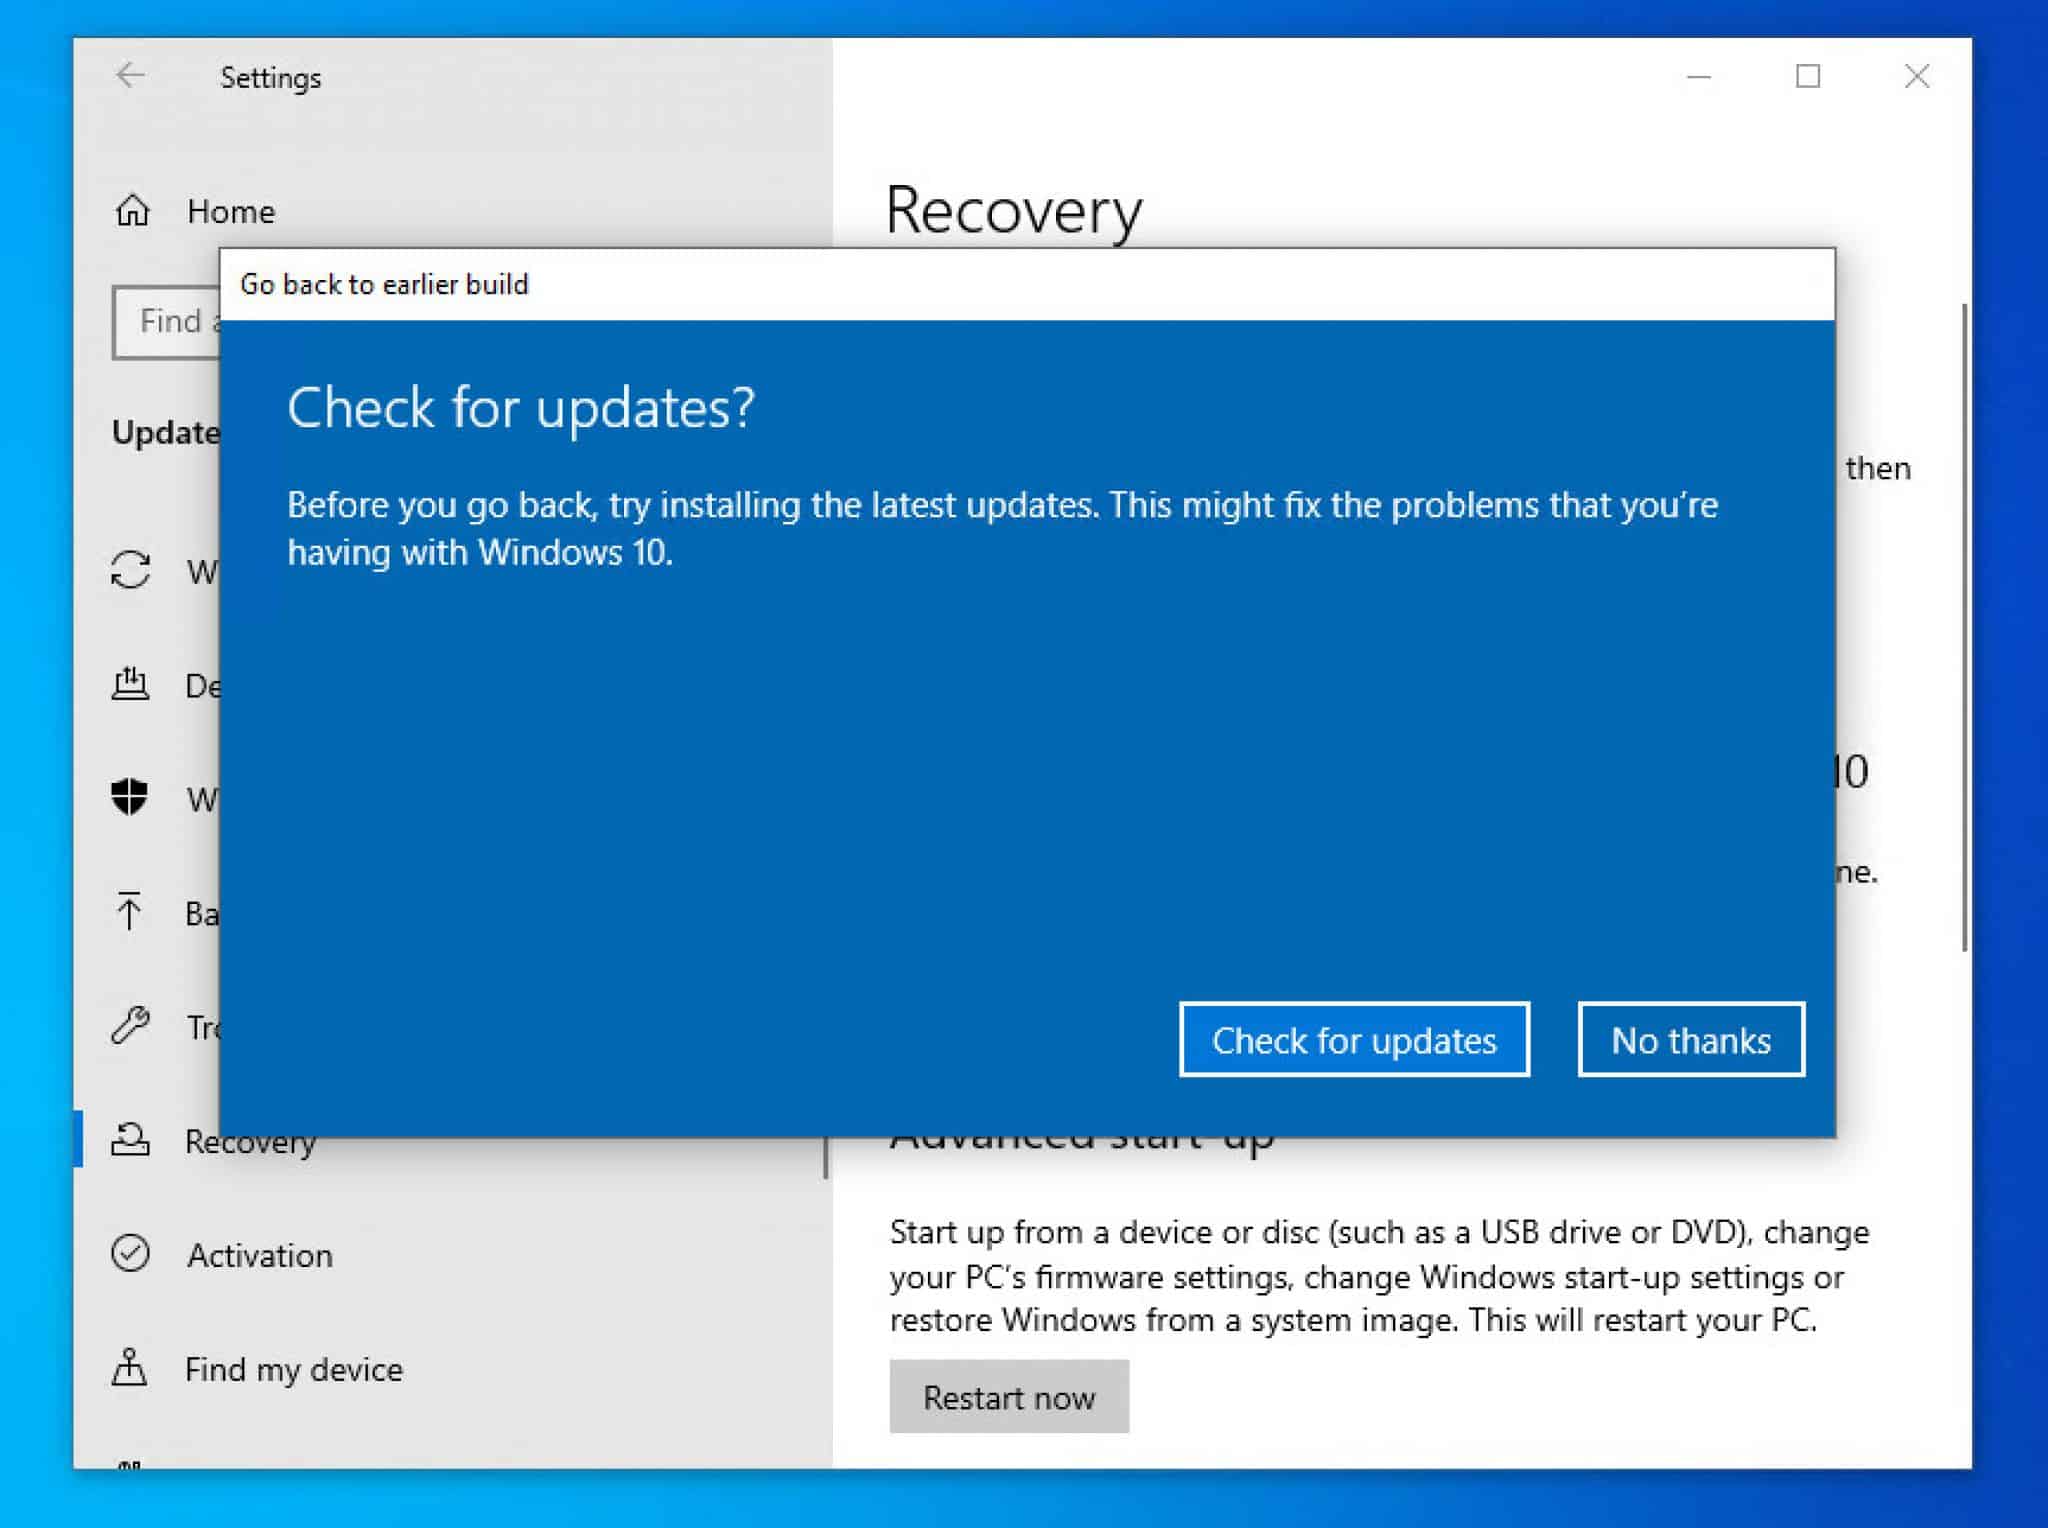Click the back arrow in Settings
Viewport: 2048px width, 1528px height.
(x=129, y=77)
